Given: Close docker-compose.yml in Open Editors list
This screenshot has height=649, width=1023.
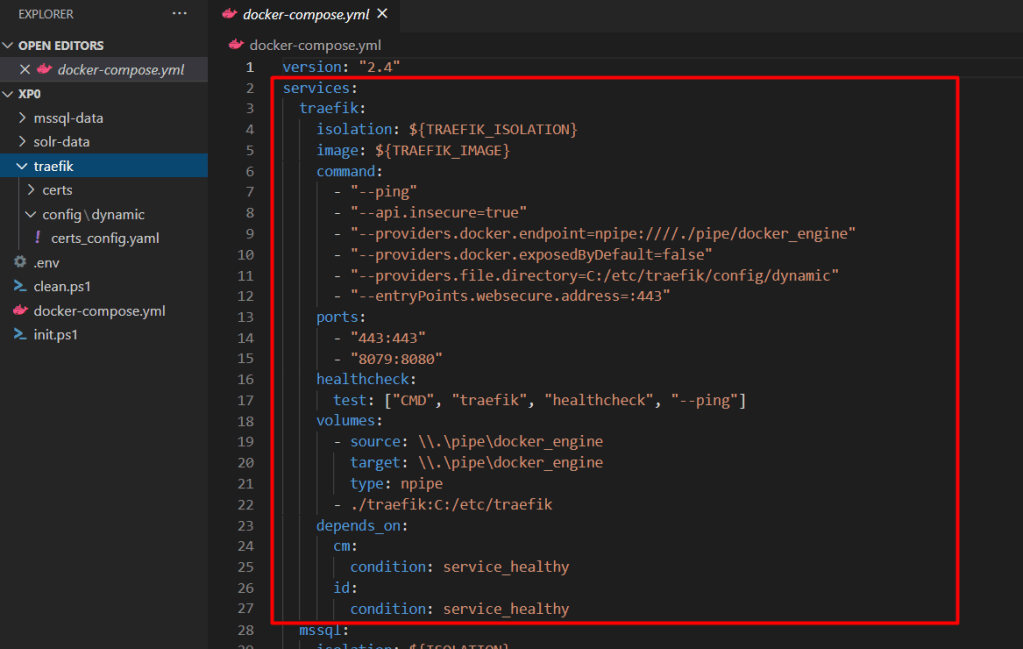Looking at the screenshot, I should coord(25,70).
